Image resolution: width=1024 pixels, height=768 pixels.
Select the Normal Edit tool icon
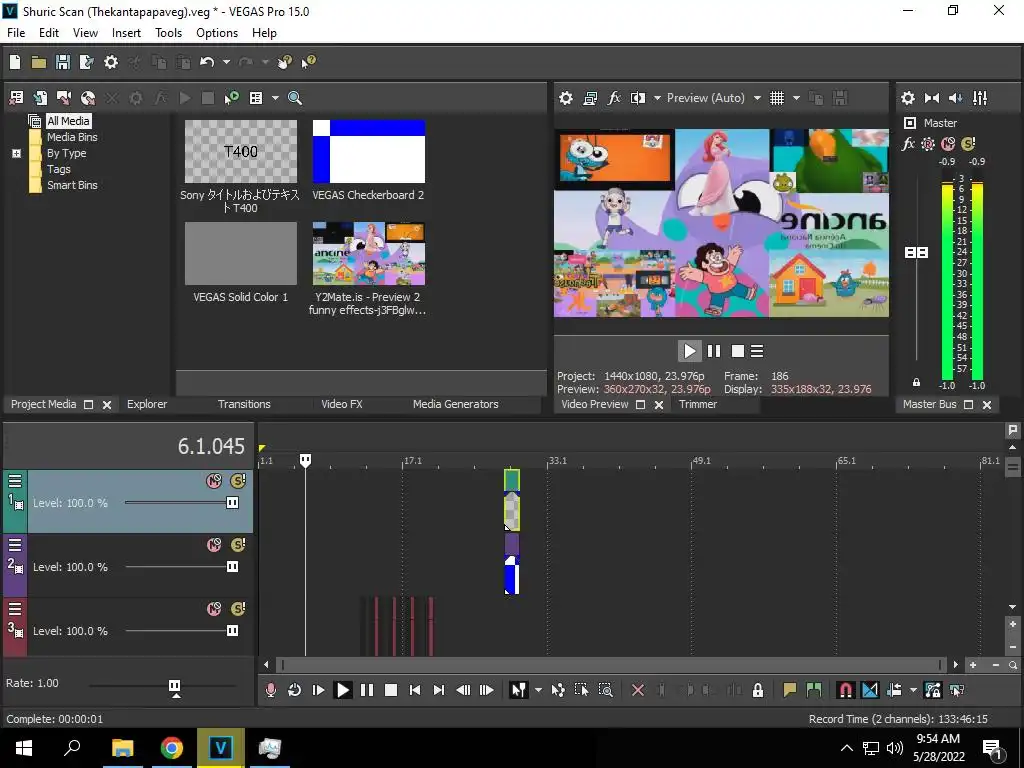tap(519, 690)
